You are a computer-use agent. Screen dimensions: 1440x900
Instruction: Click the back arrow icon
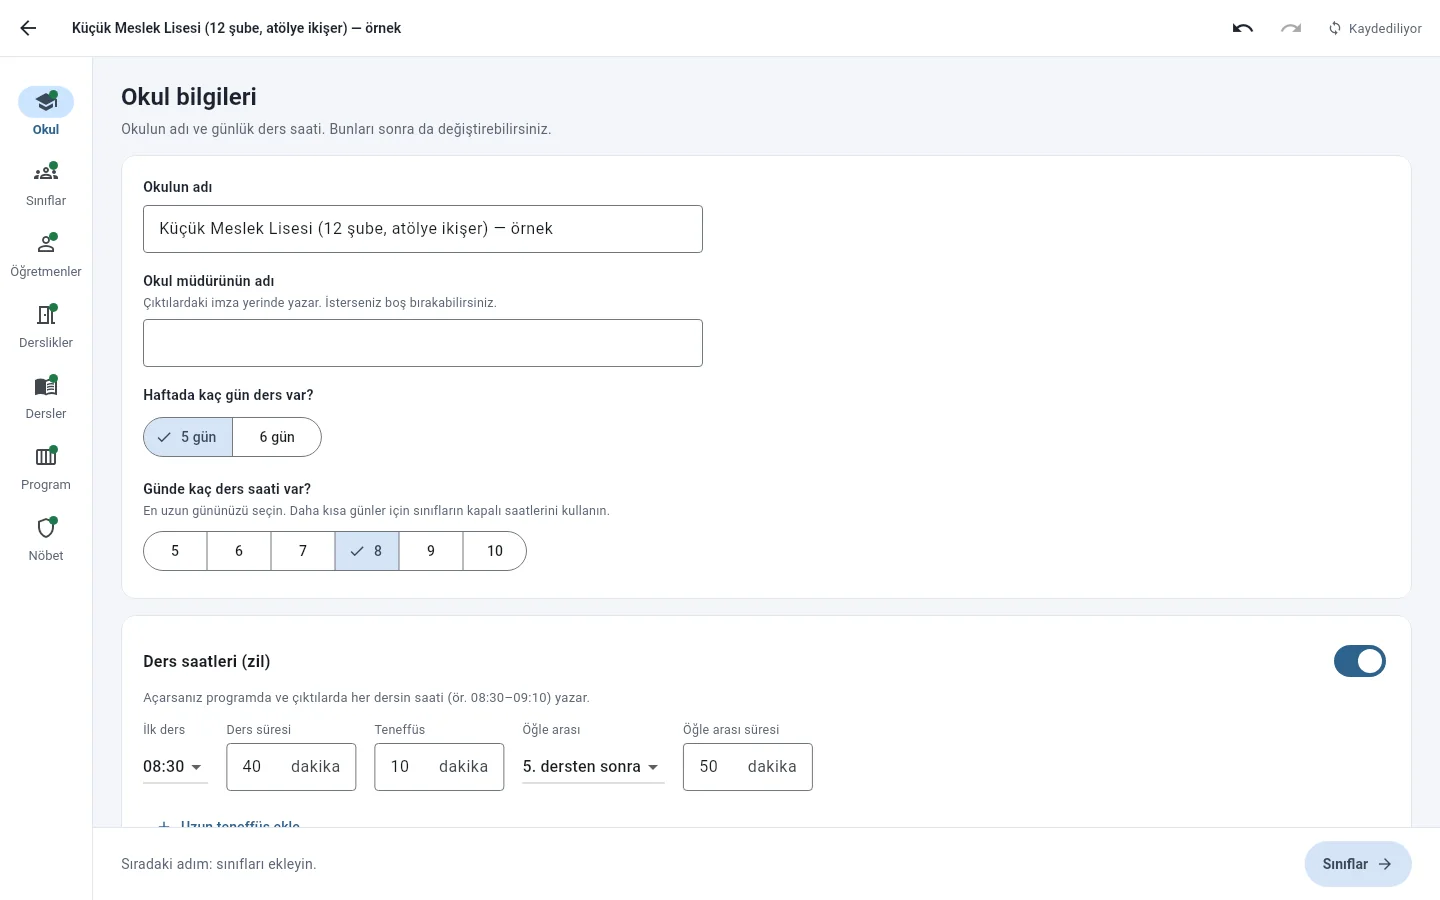28,28
